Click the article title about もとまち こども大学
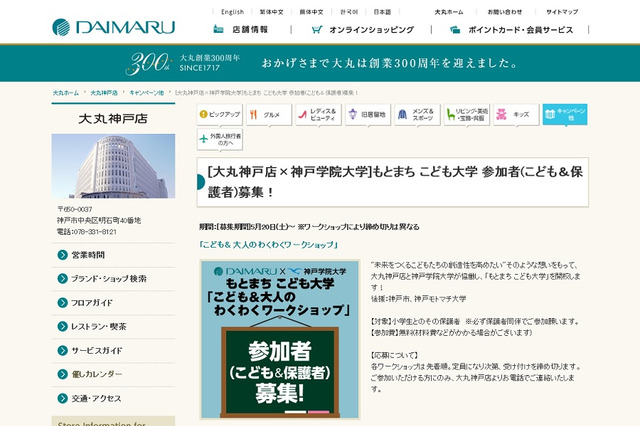This screenshot has width=640, height=426. 395,182
